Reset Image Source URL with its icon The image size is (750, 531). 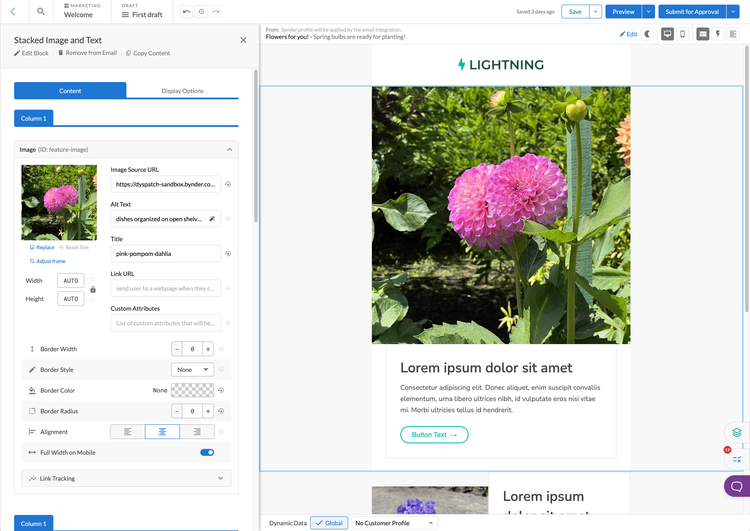tap(228, 184)
